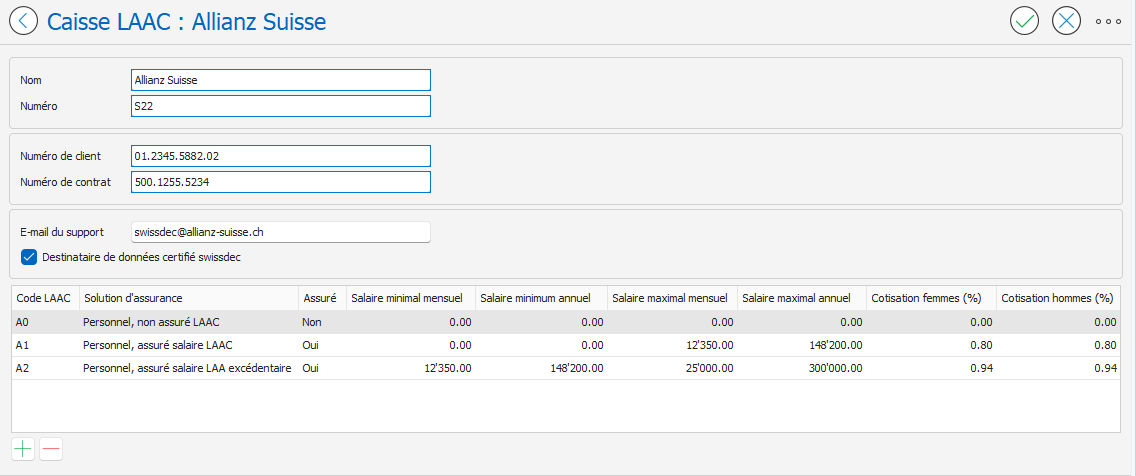Select A1 maximal annual salary 148'200.00
The height and width of the screenshot is (476, 1136).
[x=802, y=345]
